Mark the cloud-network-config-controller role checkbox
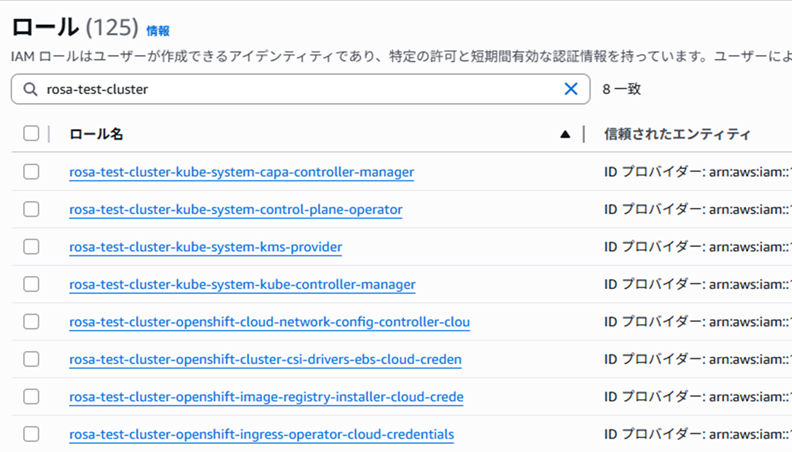This screenshot has width=792, height=452. (31, 322)
